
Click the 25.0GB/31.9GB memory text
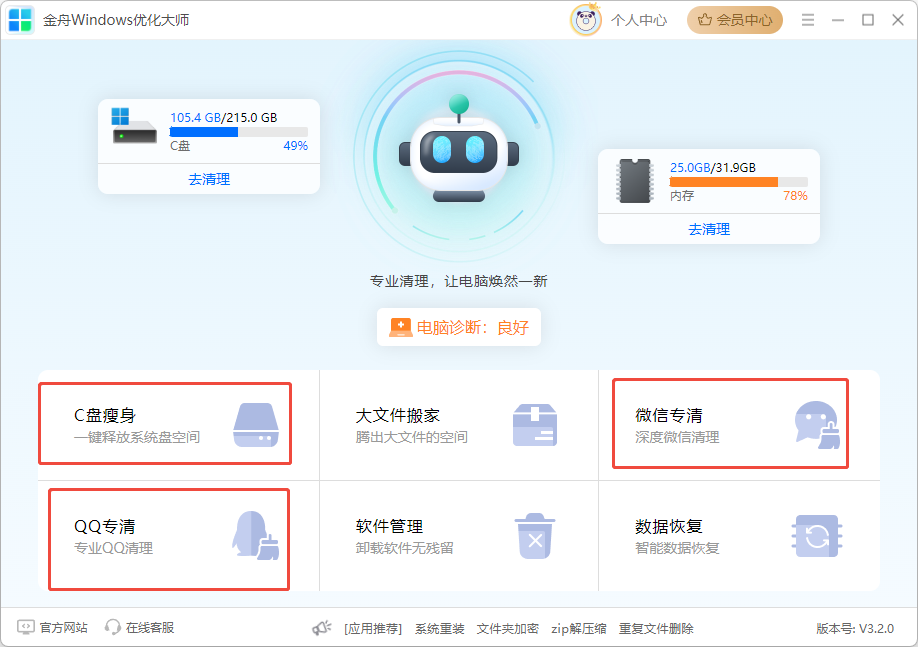[713, 167]
